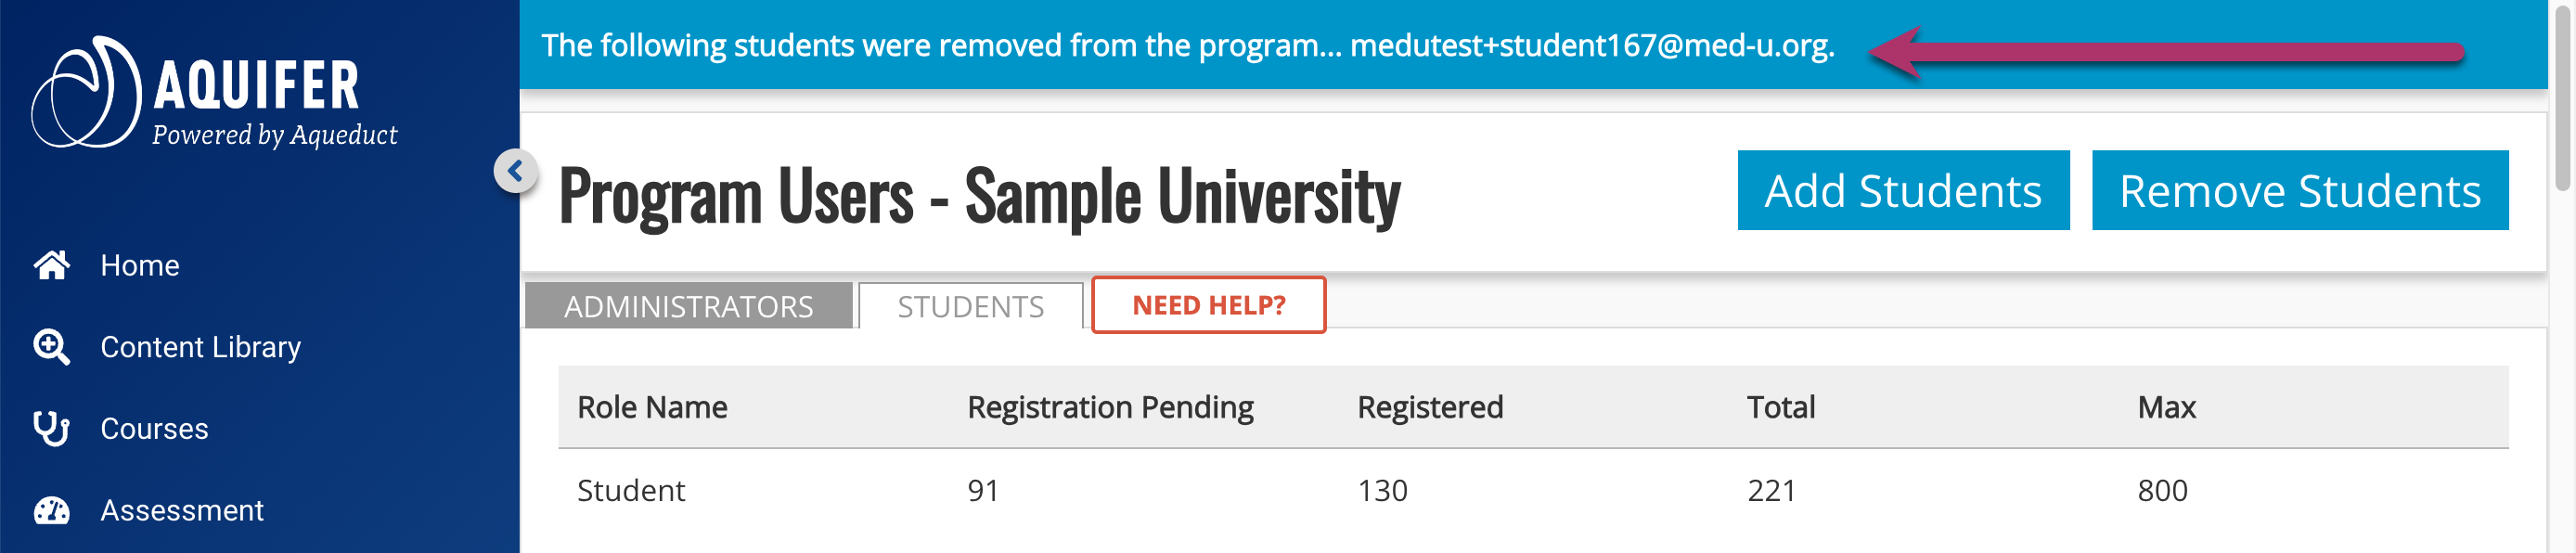Click the Assessment gauge icon

52,511
